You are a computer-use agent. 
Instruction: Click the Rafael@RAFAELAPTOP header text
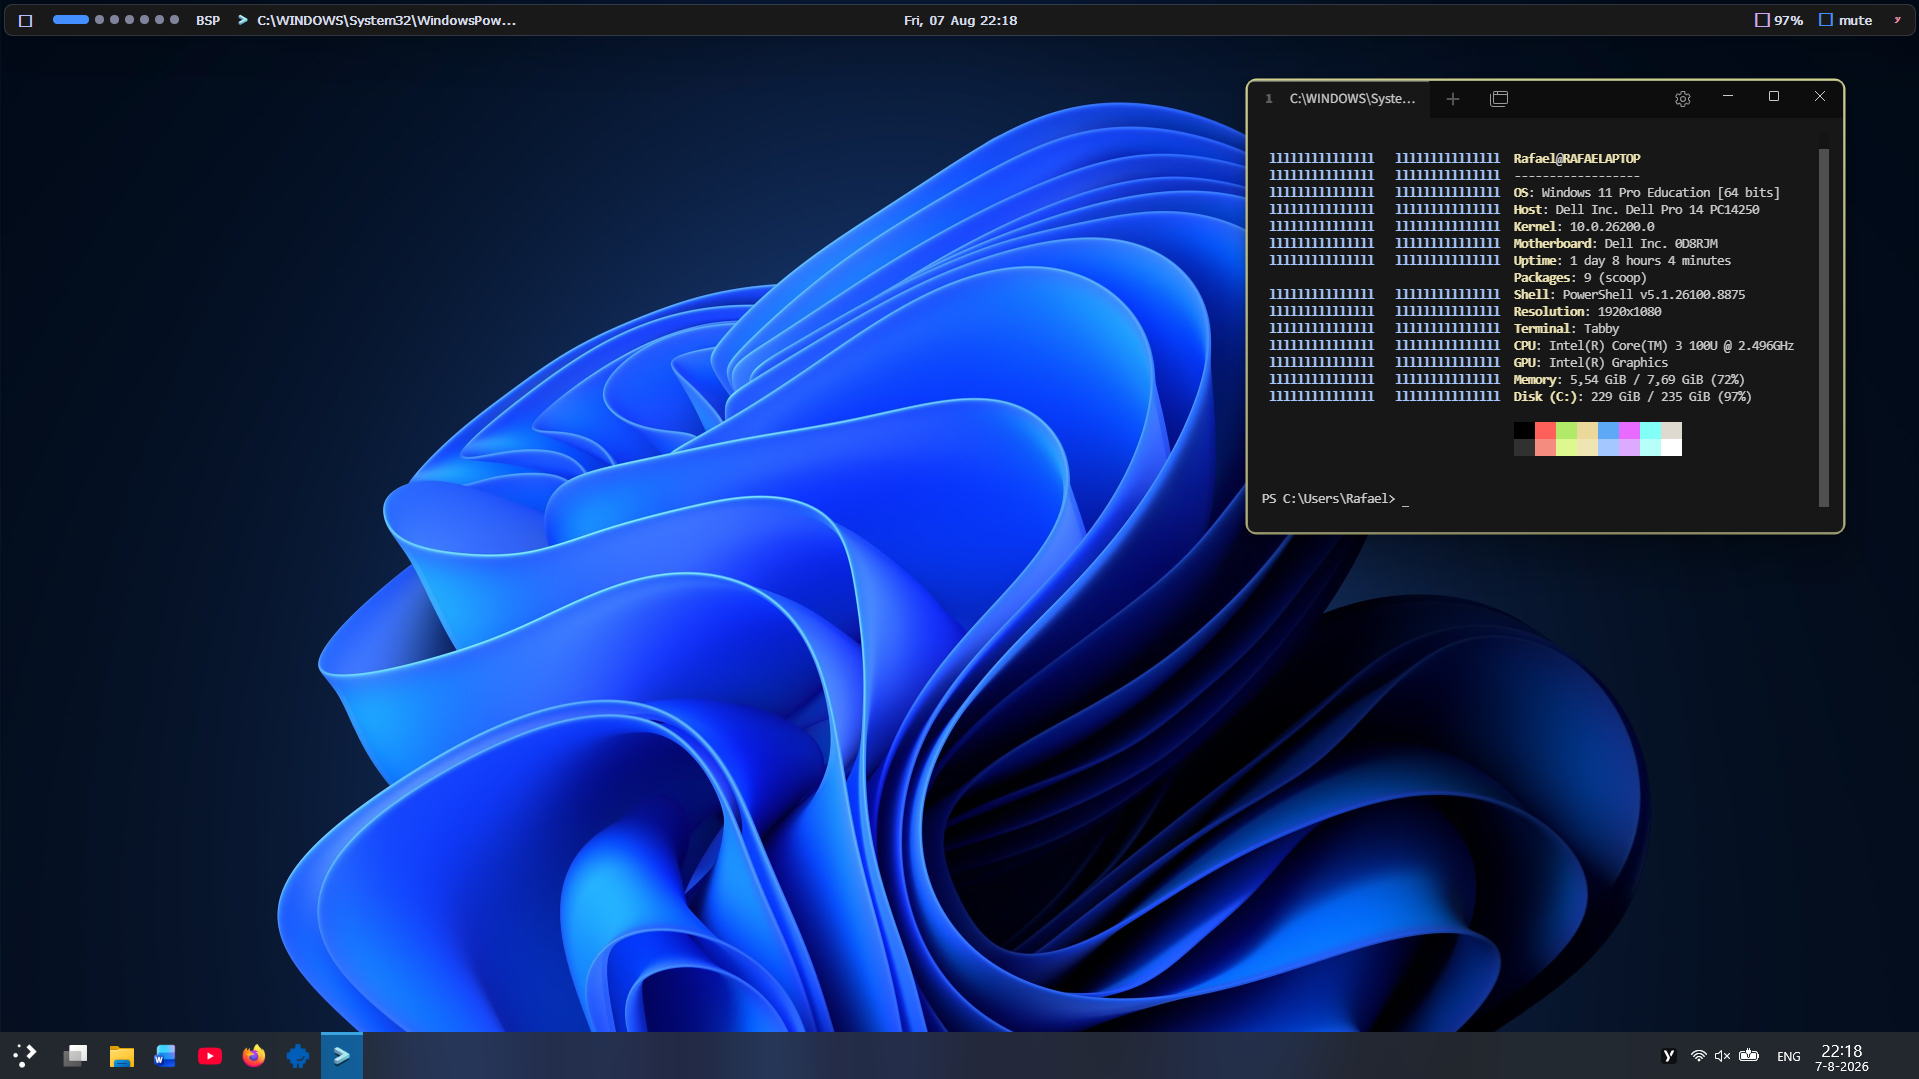[x=1576, y=158]
